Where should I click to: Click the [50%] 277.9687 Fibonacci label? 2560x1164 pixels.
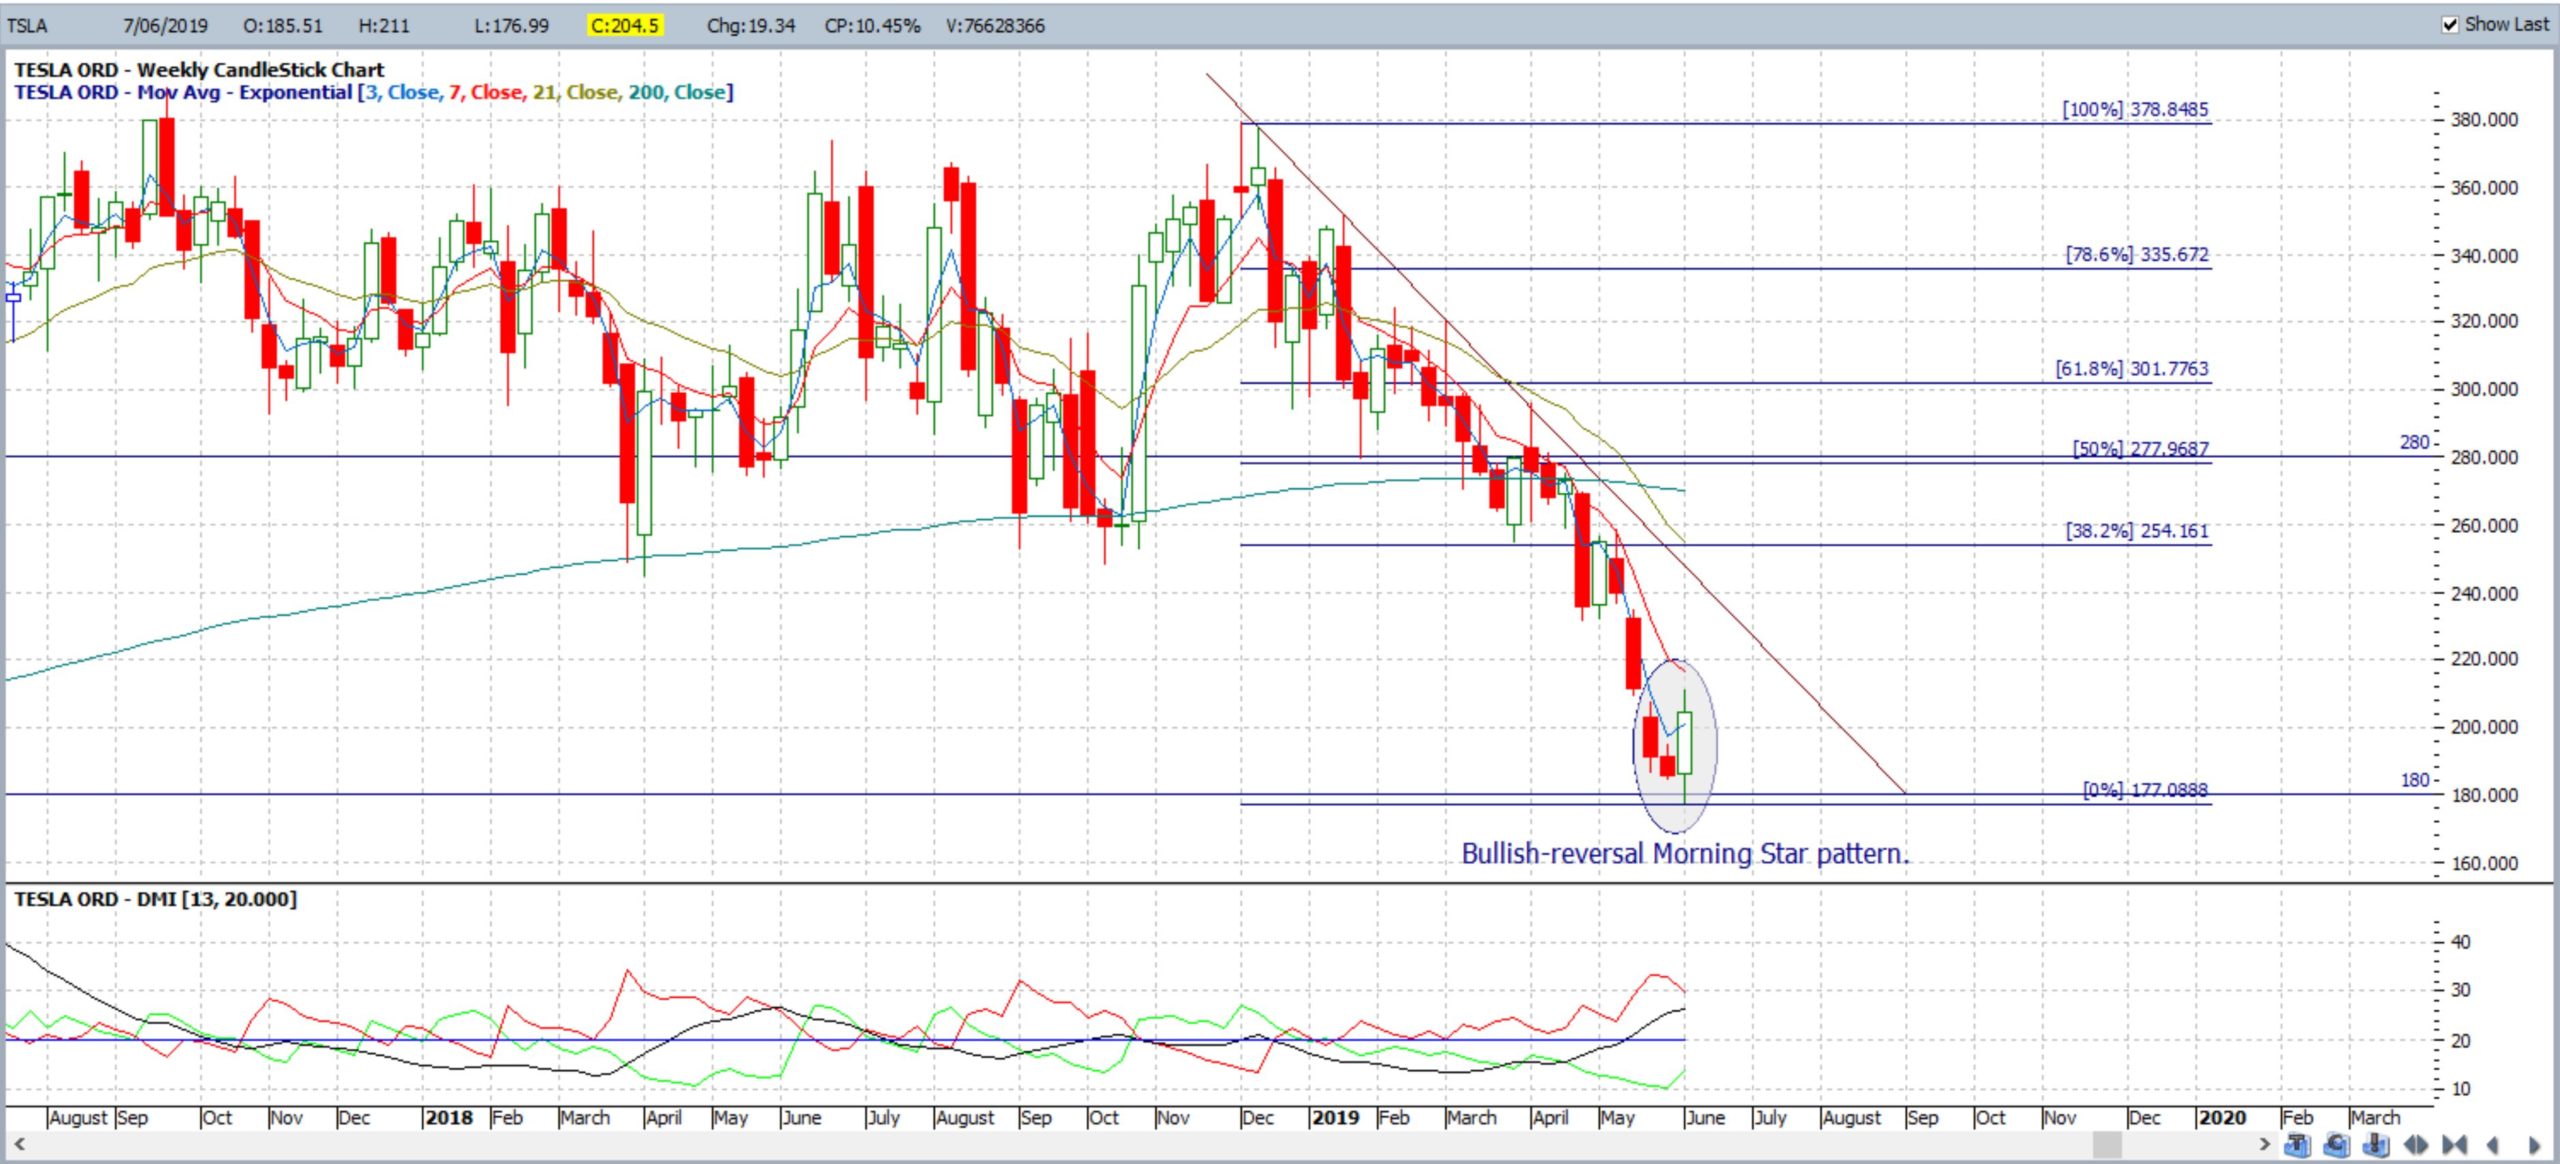pyautogui.click(x=2140, y=448)
